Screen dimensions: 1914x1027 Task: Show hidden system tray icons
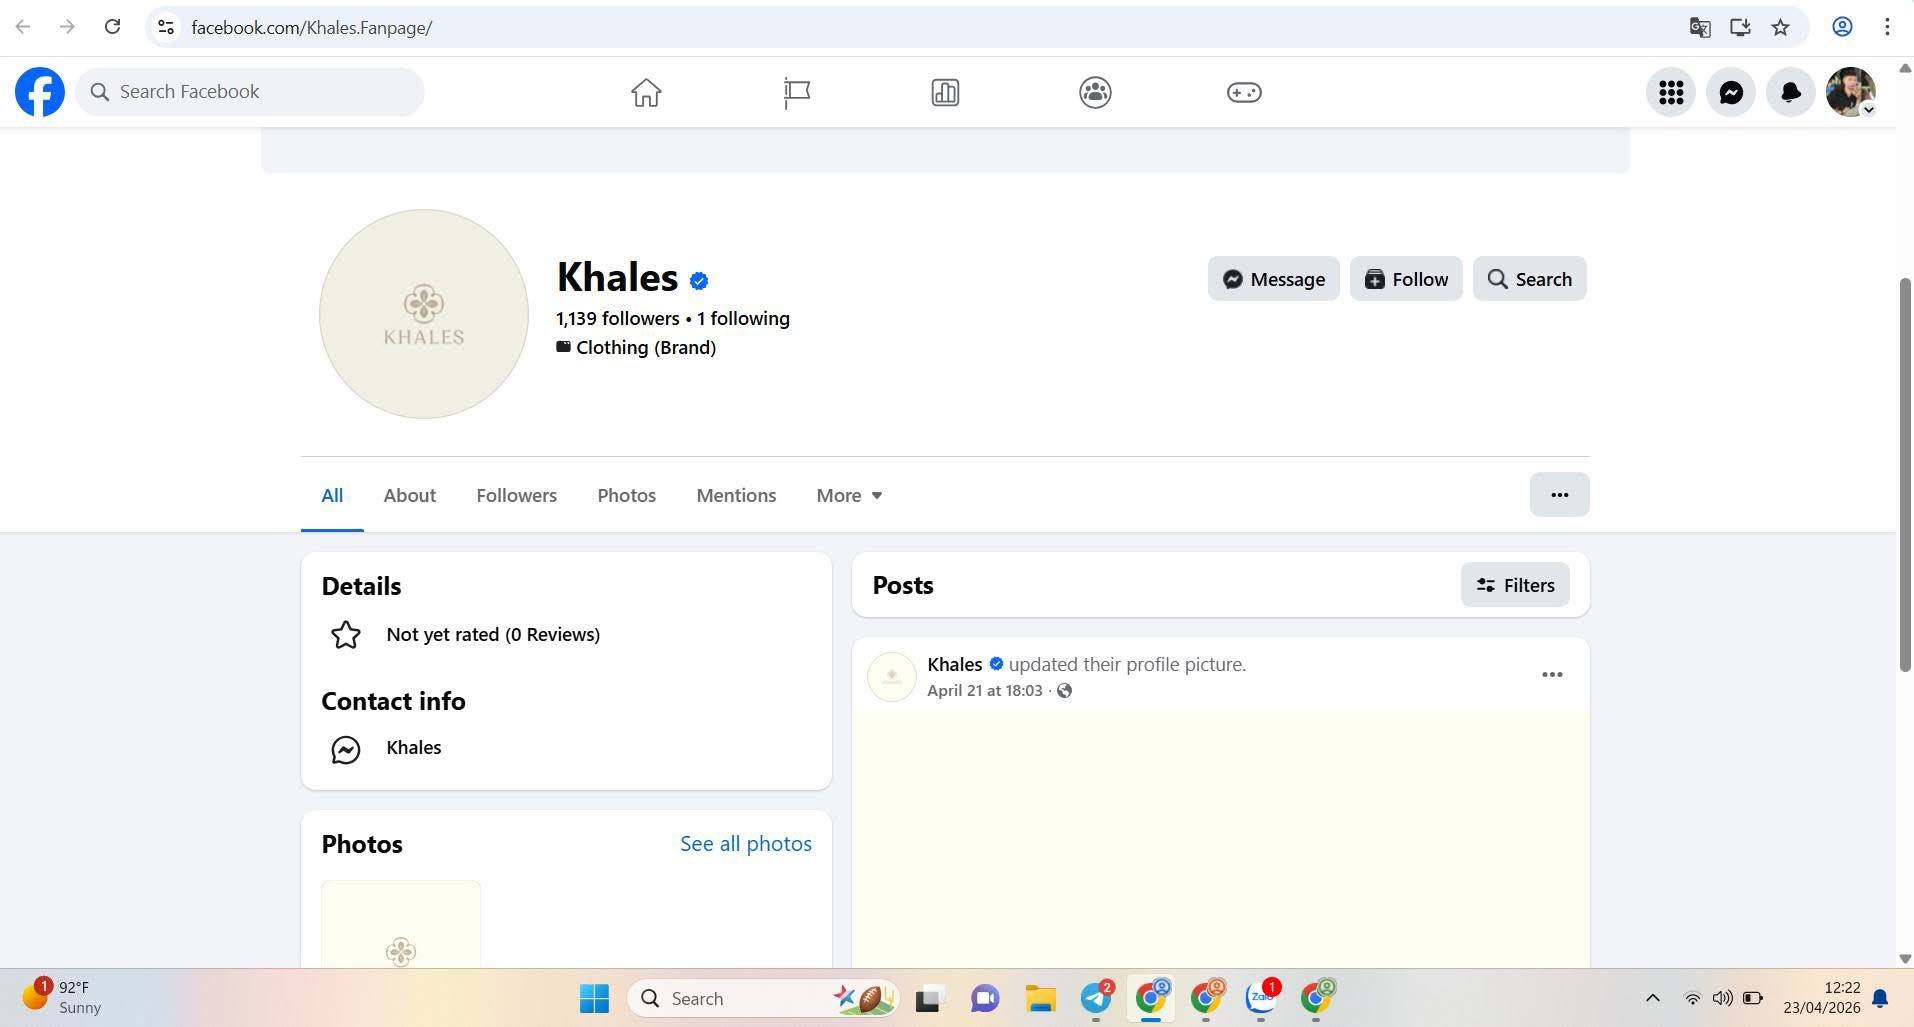point(1653,998)
